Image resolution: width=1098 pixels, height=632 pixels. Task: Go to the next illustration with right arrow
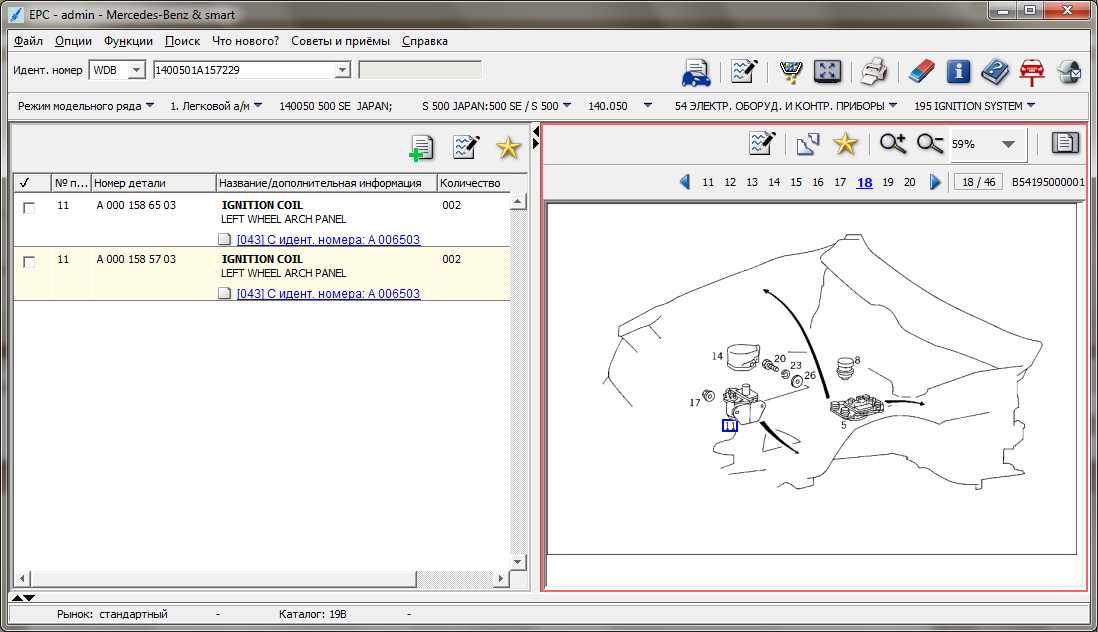click(935, 182)
